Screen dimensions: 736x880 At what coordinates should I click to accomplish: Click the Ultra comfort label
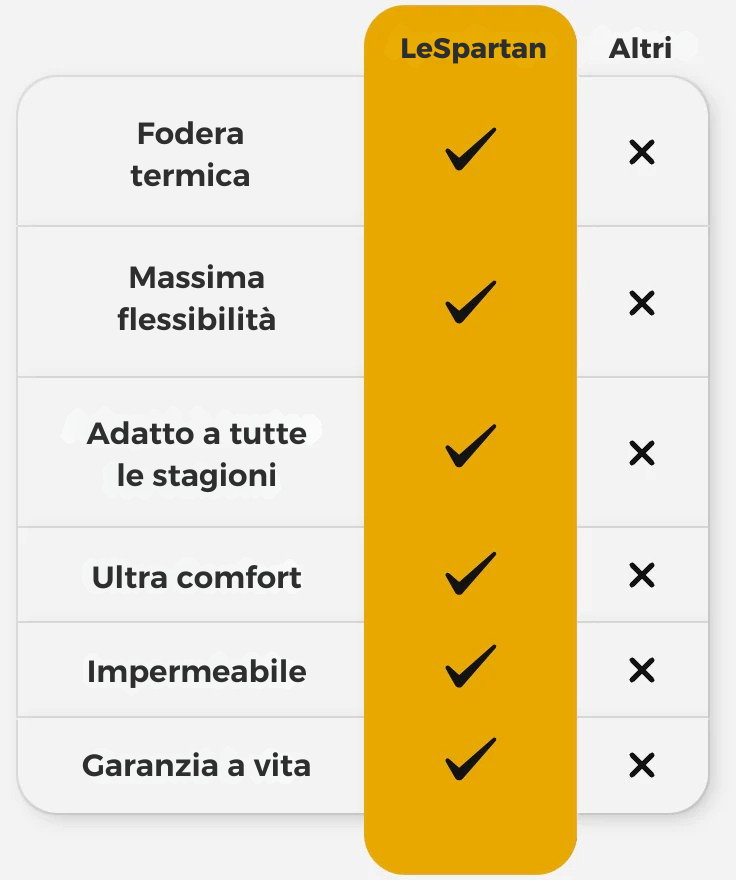pos(196,577)
